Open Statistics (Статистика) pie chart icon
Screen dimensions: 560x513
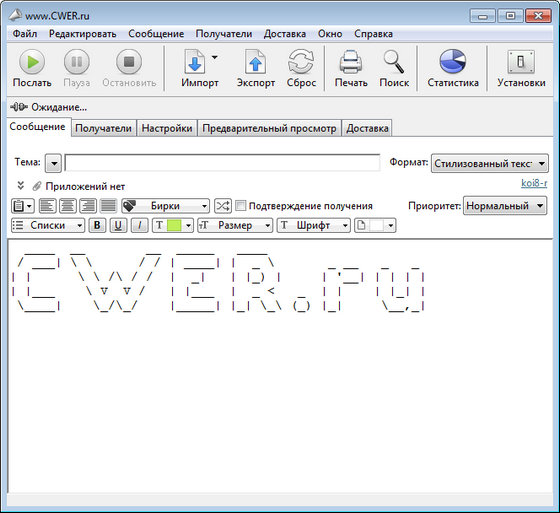[453, 61]
